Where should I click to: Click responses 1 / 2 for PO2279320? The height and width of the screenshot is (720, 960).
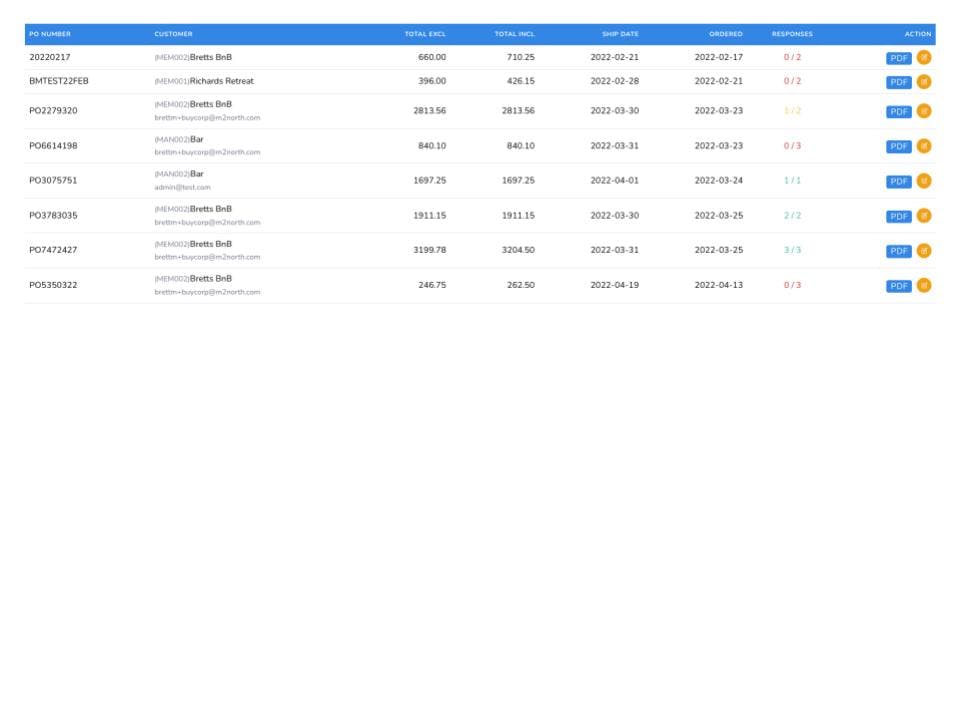point(792,111)
